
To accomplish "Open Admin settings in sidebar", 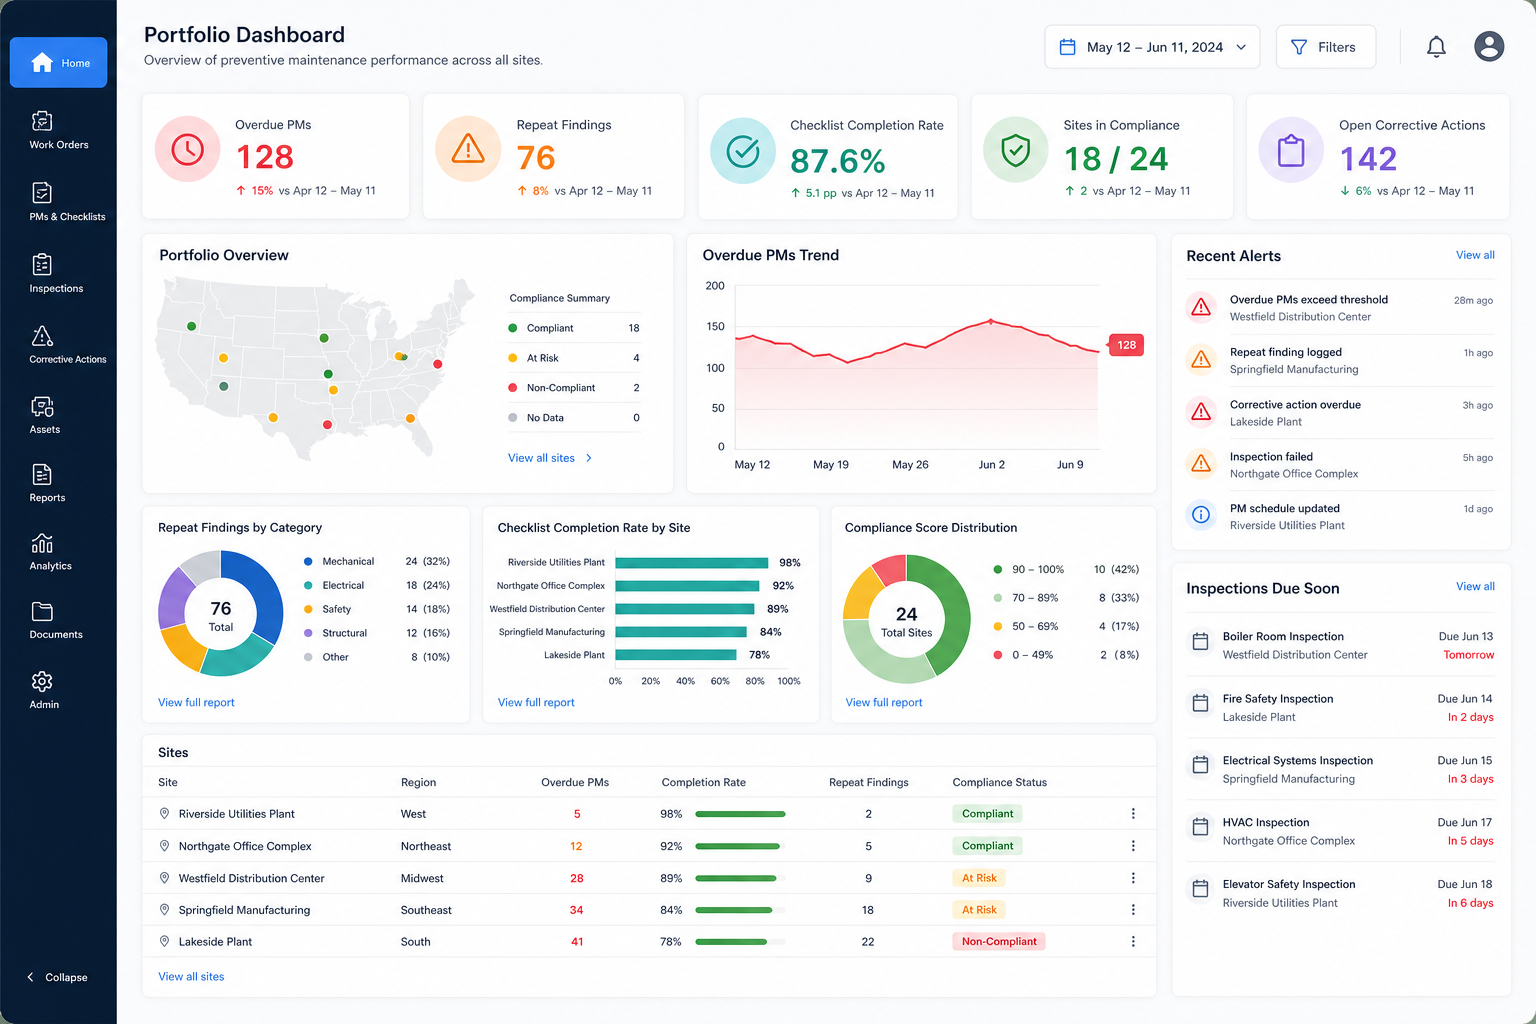I will click(x=44, y=690).
